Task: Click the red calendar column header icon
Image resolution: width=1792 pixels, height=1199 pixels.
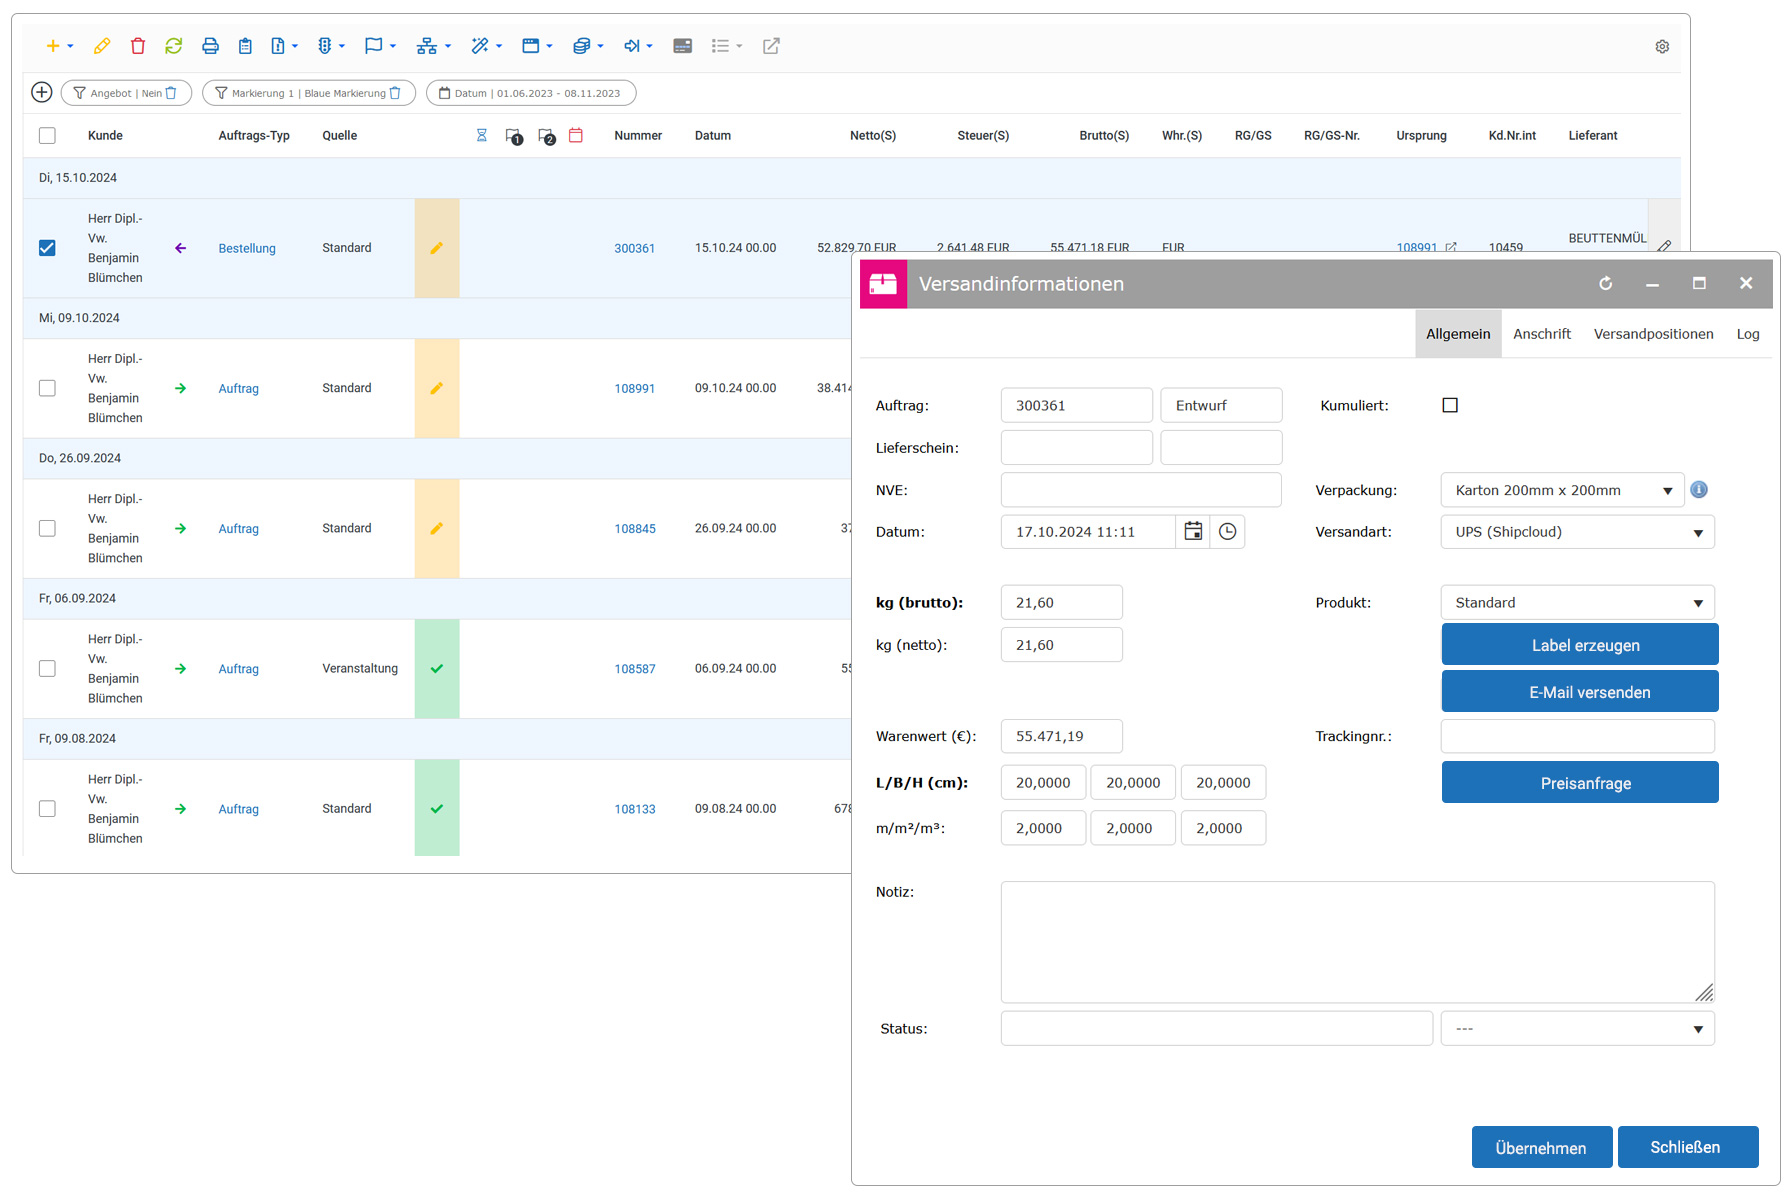Action: tap(576, 135)
